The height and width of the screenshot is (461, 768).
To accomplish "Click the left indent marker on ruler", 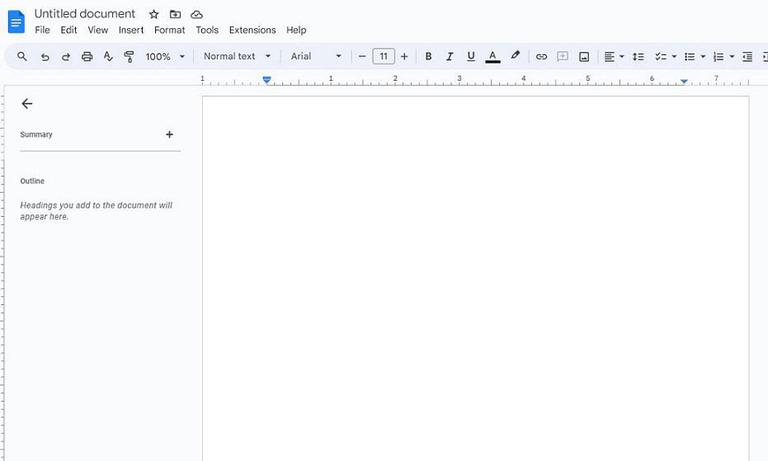I will tap(267, 79).
